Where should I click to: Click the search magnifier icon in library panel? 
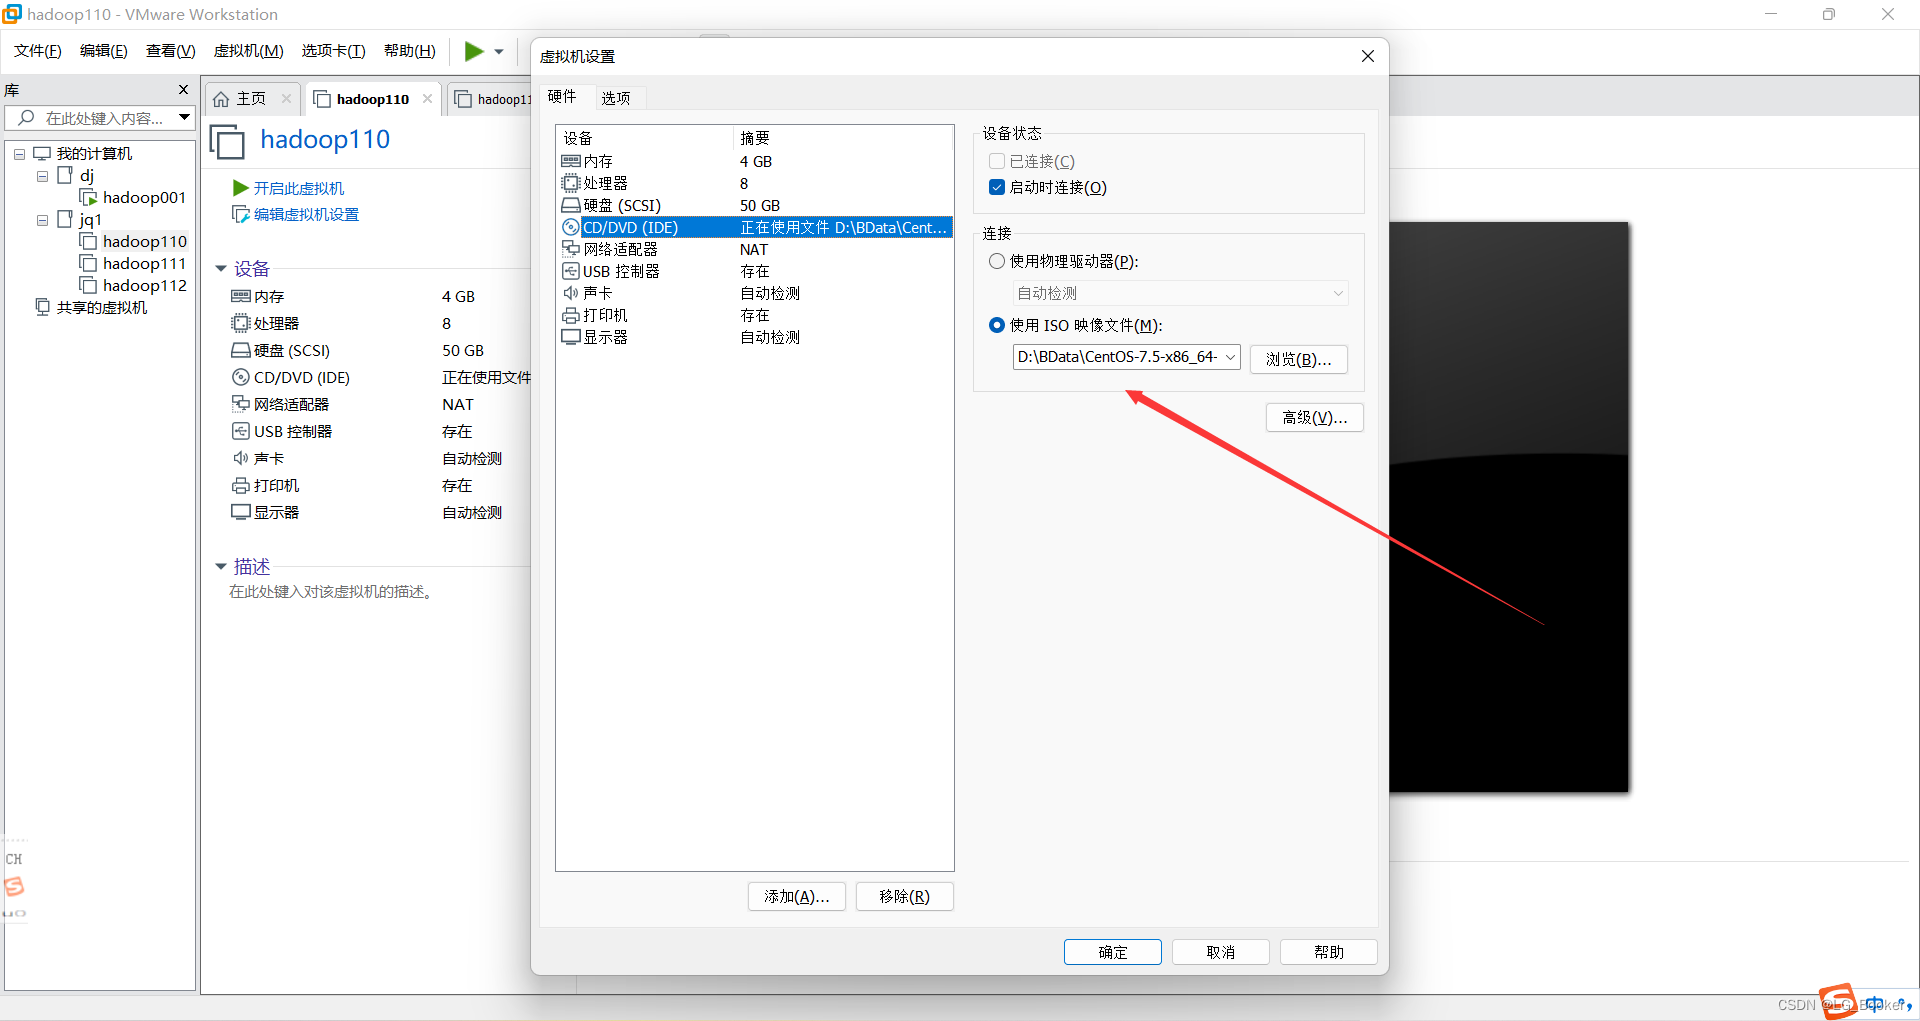pos(26,118)
